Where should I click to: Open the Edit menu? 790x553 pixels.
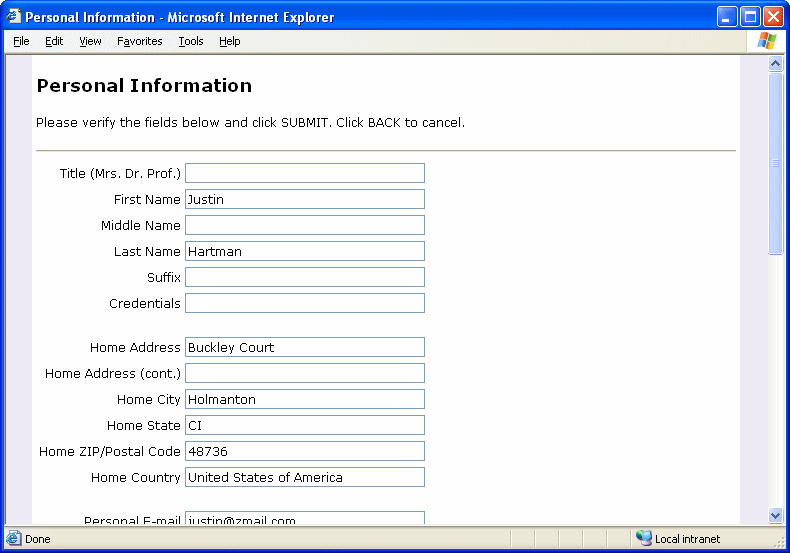tap(54, 41)
